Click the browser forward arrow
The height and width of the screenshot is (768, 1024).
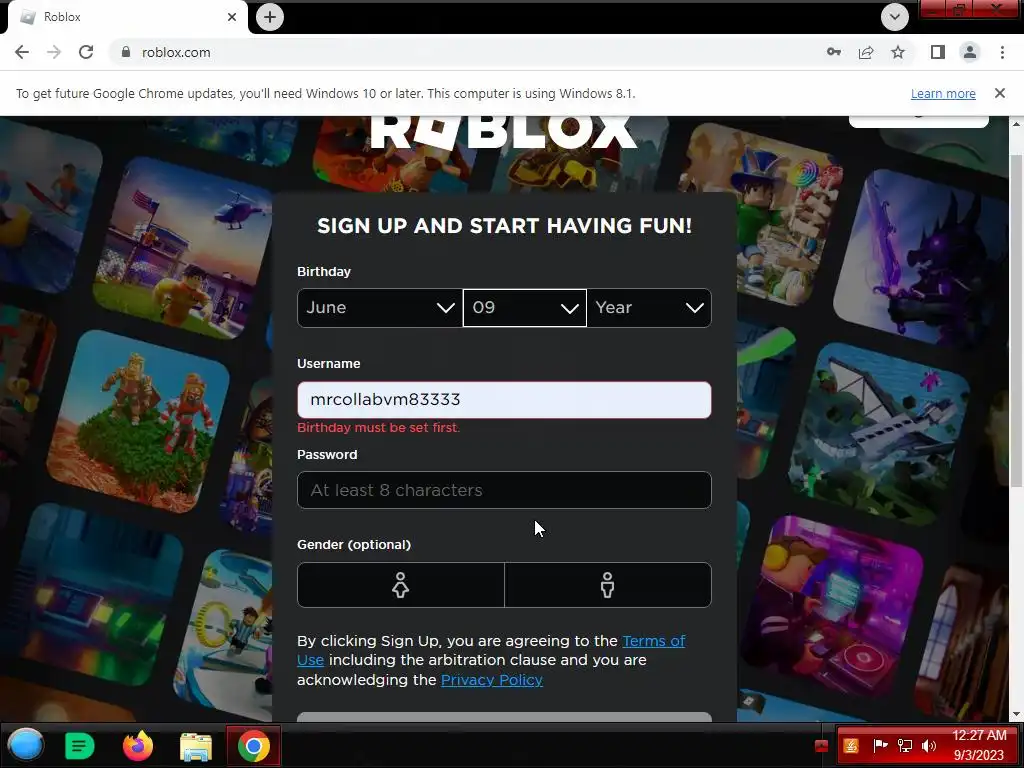tap(54, 52)
